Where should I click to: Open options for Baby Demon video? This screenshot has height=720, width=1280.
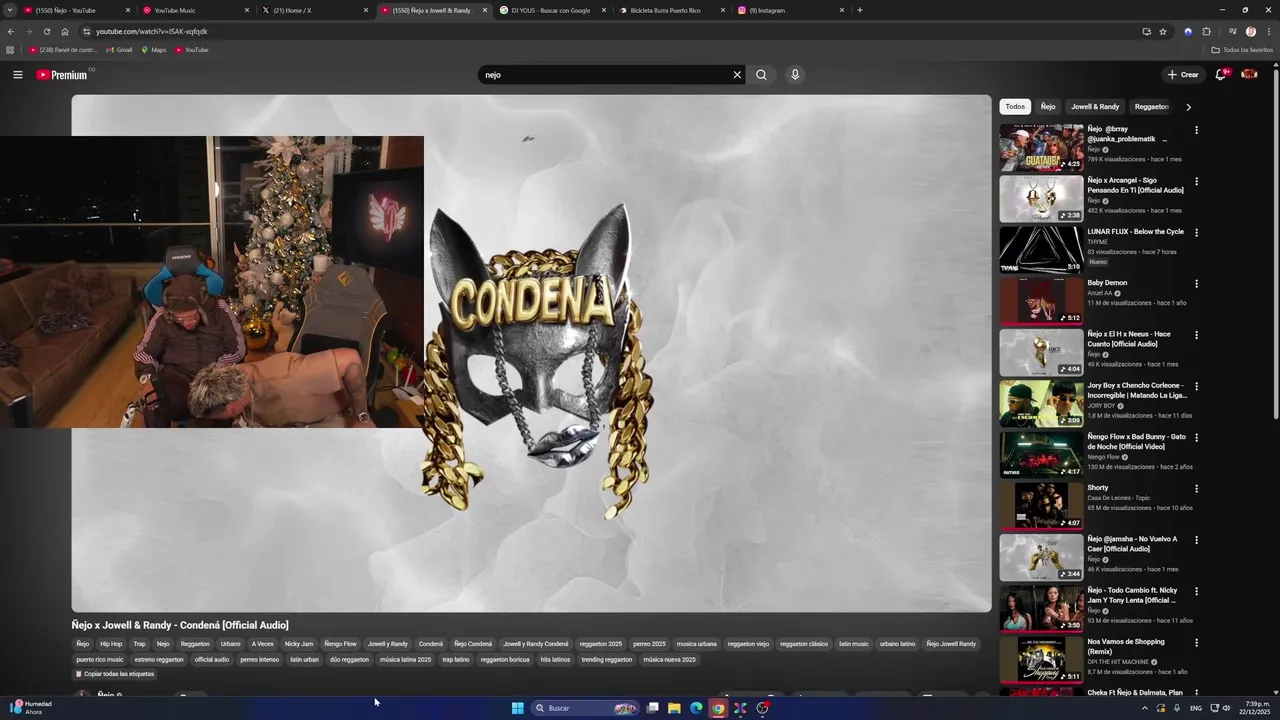(x=1196, y=284)
